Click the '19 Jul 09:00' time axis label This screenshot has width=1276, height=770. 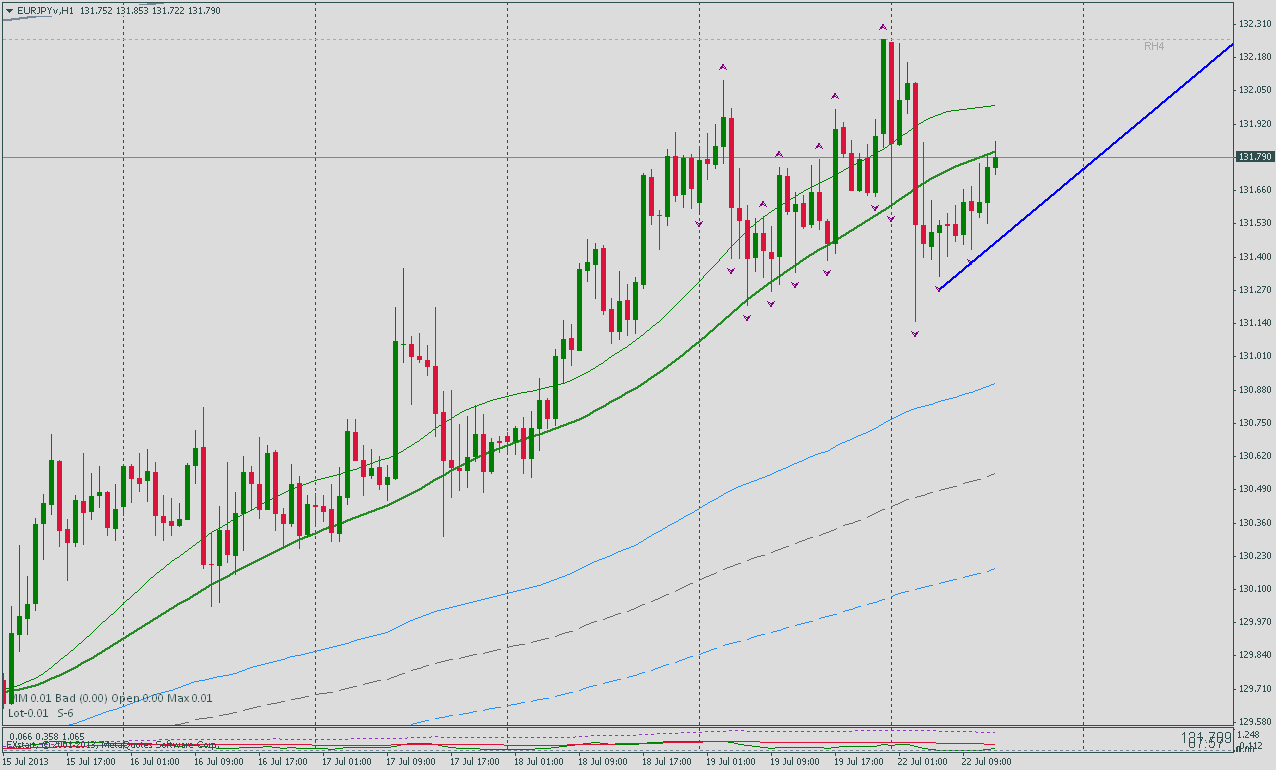(x=795, y=761)
